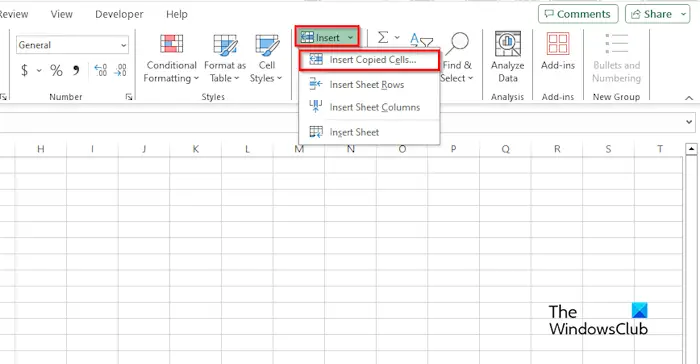The height and width of the screenshot is (364, 700).
Task: Open Conditional Formatting menu
Action: 171,59
